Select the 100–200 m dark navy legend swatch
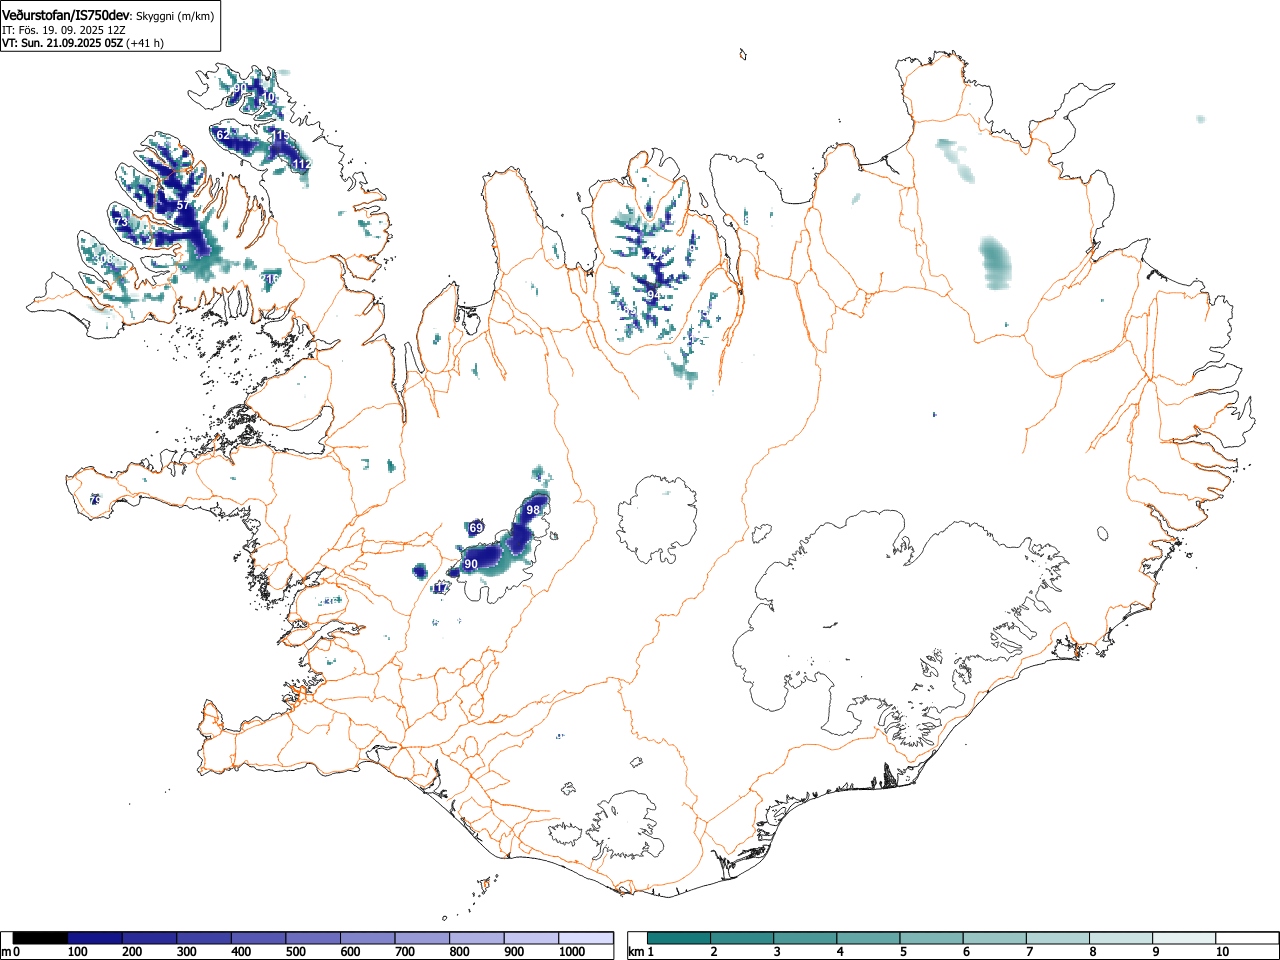 pos(95,938)
